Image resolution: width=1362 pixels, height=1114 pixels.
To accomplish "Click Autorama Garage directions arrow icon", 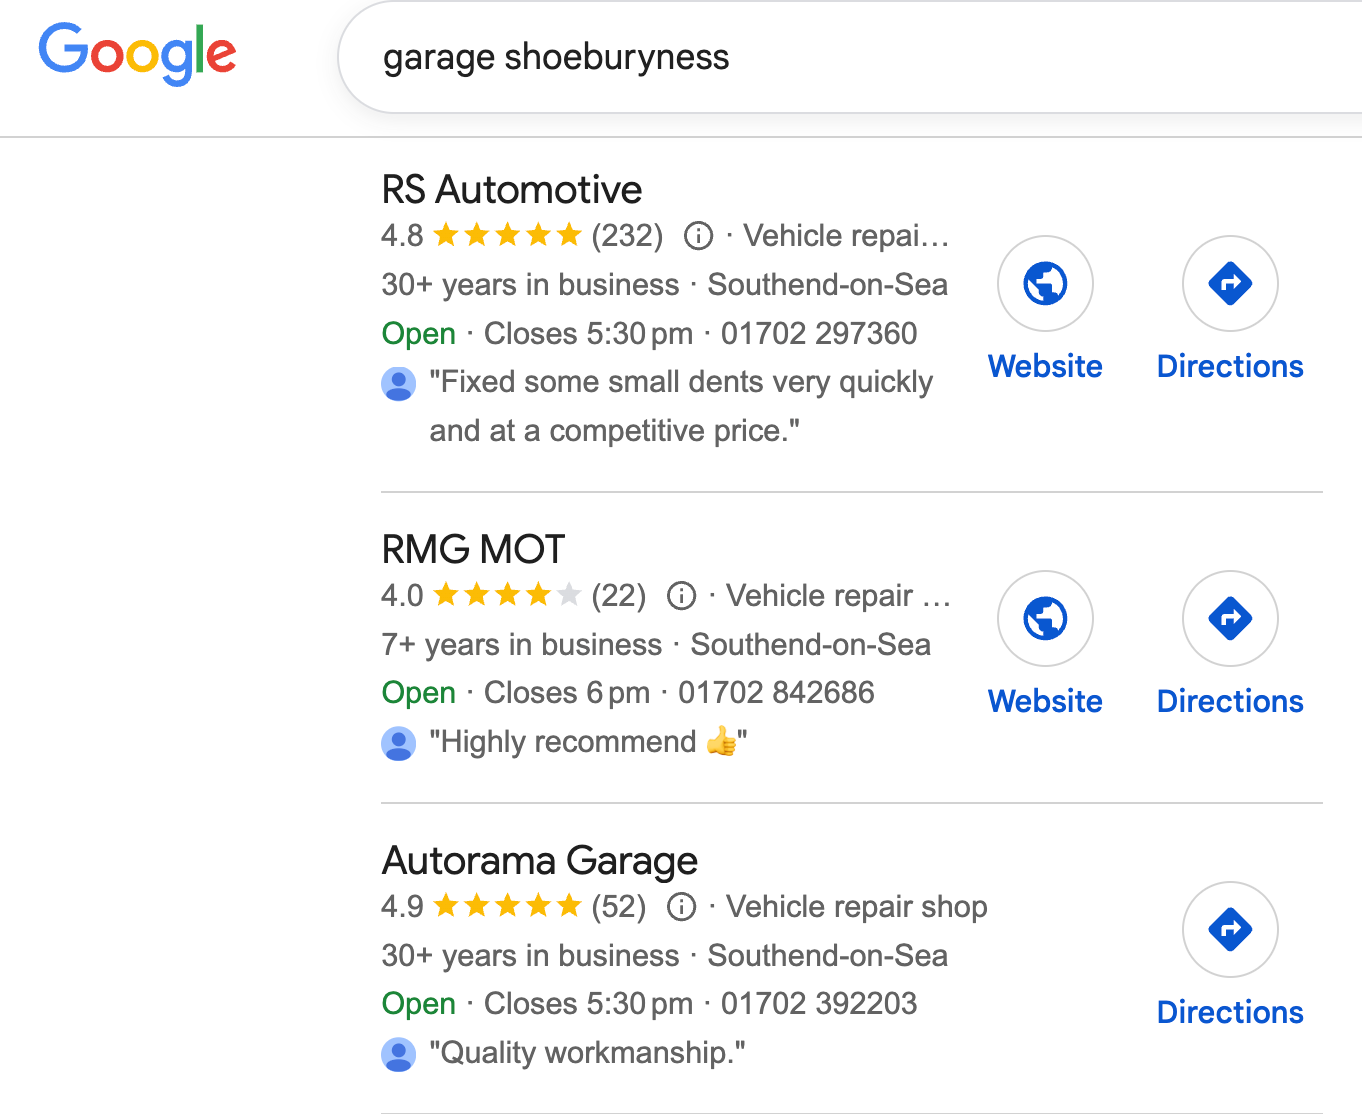I will pyautogui.click(x=1230, y=929).
